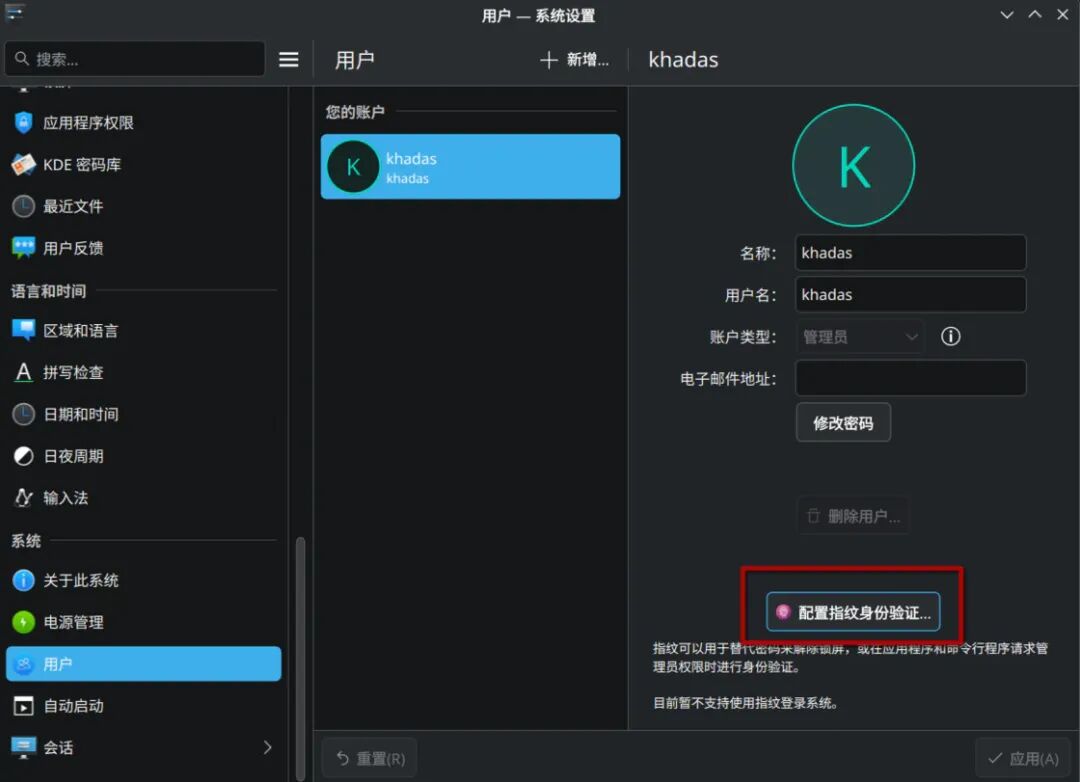
Task: Click the 电源管理 green power icon
Action: click(23, 622)
